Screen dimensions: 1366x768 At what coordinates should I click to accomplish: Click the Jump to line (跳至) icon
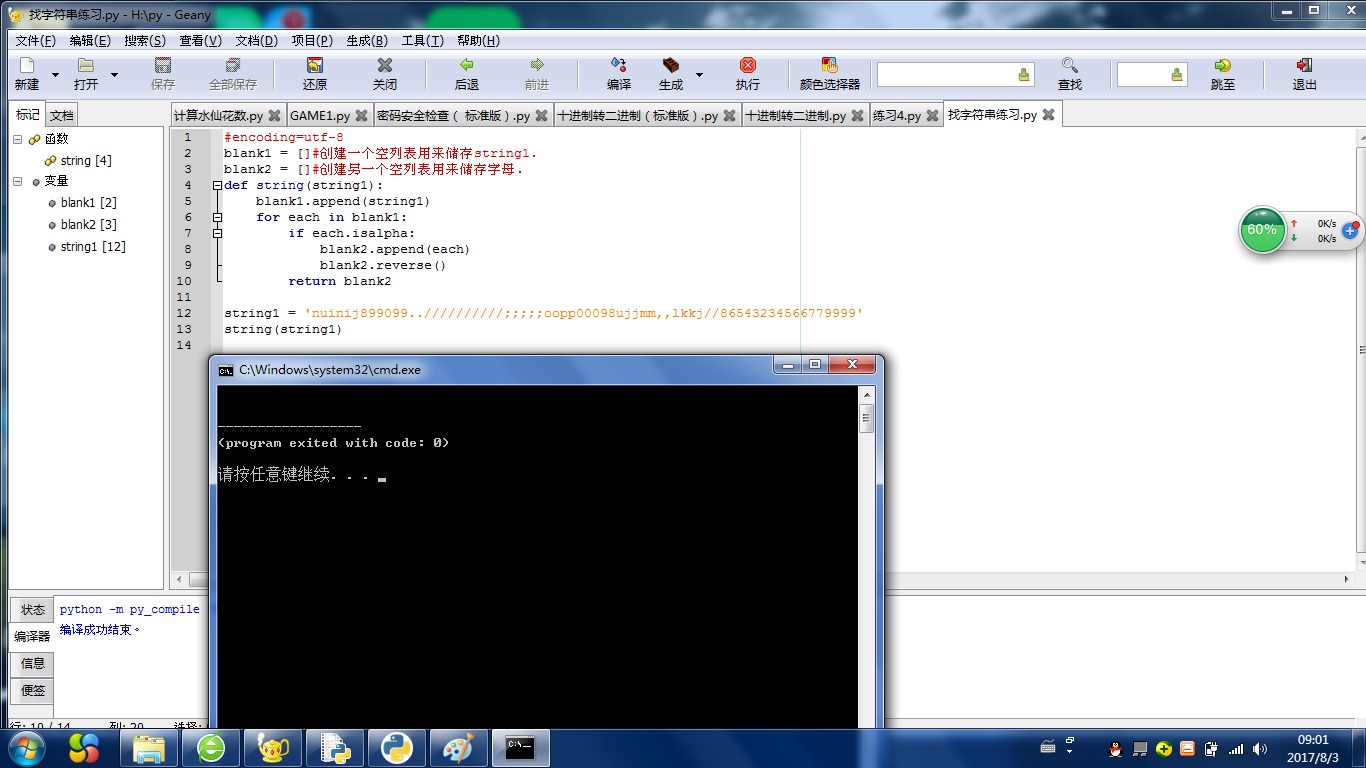click(1222, 66)
